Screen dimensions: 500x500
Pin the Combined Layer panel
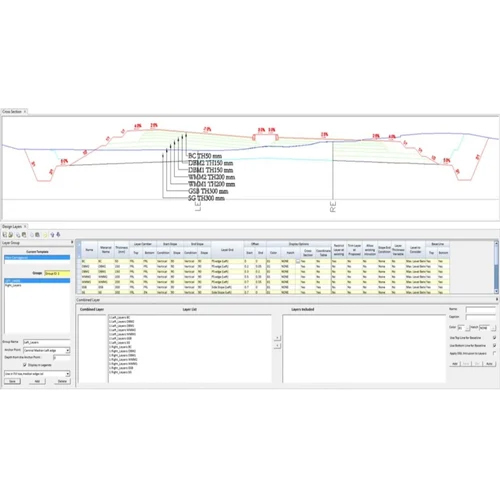[497, 300]
